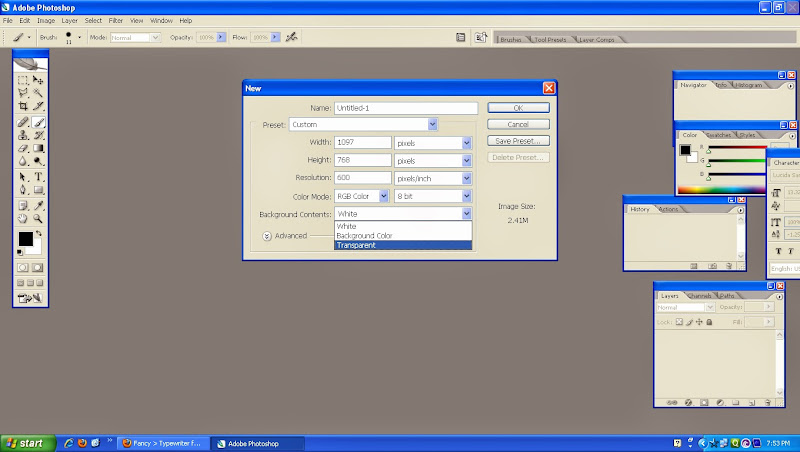The width and height of the screenshot is (800, 452).
Task: Select the Blur tool
Action: (x=23, y=161)
